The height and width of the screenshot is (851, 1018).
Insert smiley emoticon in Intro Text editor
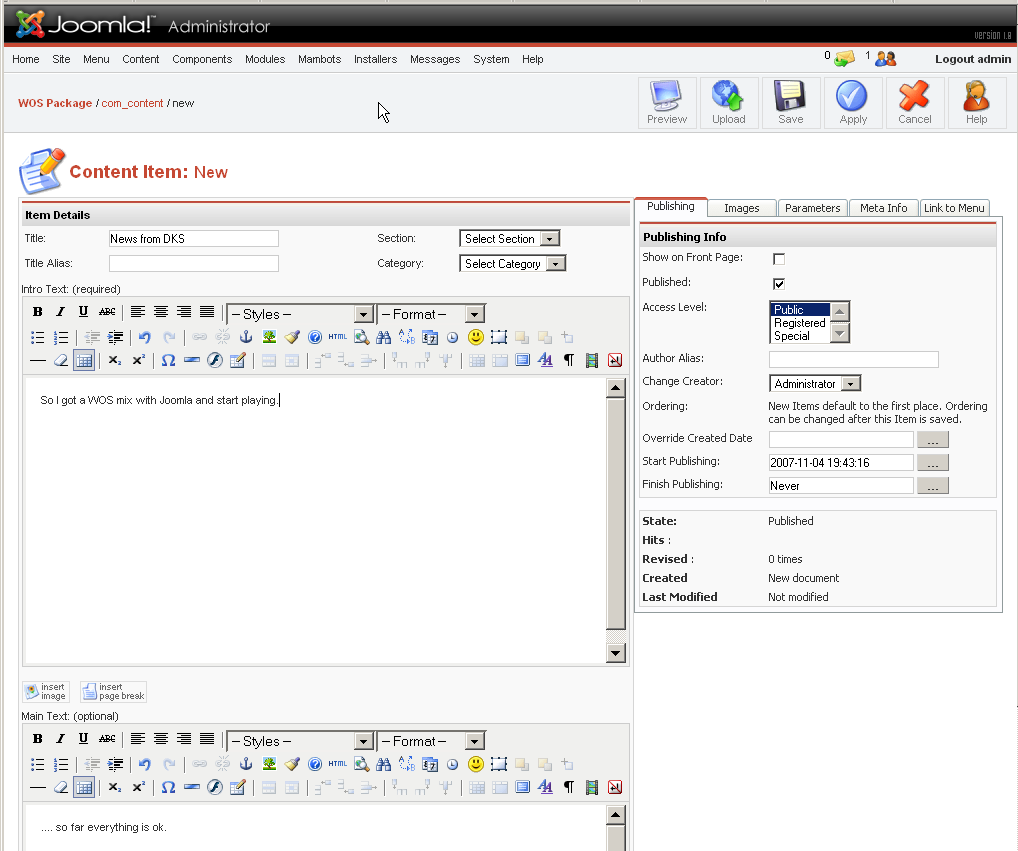pyautogui.click(x=476, y=337)
